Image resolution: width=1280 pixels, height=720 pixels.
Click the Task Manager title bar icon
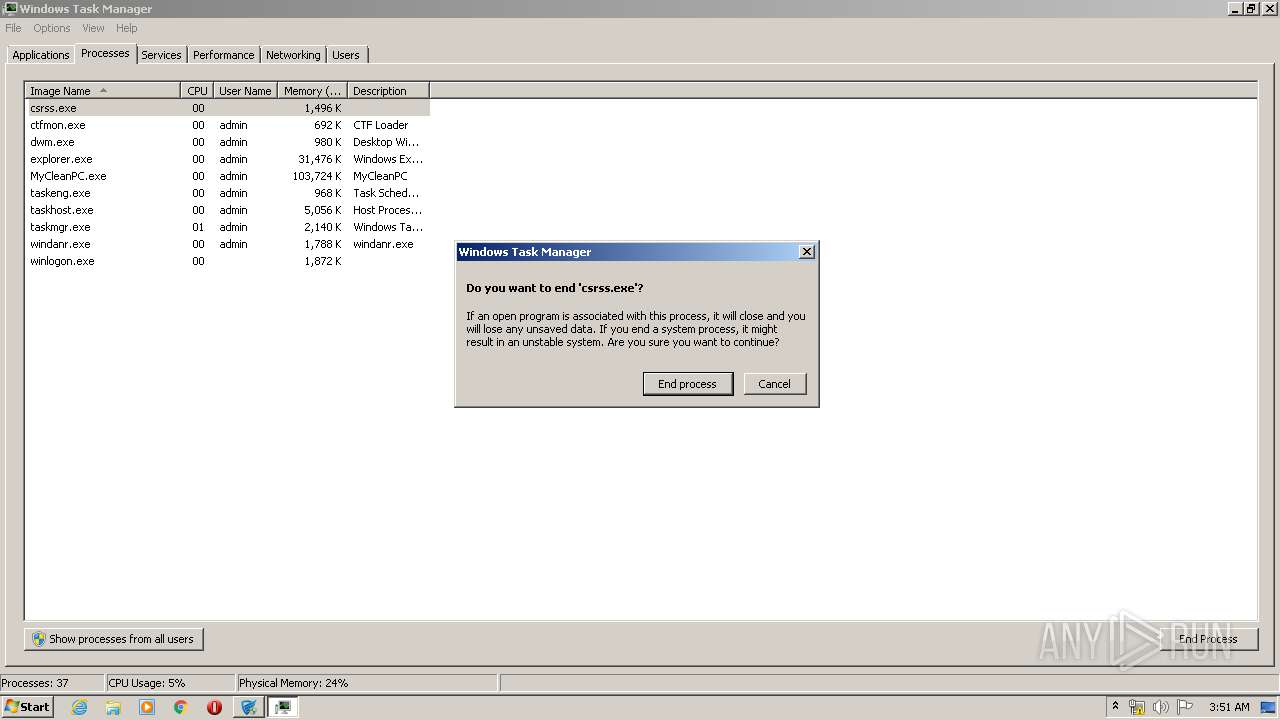10,8
